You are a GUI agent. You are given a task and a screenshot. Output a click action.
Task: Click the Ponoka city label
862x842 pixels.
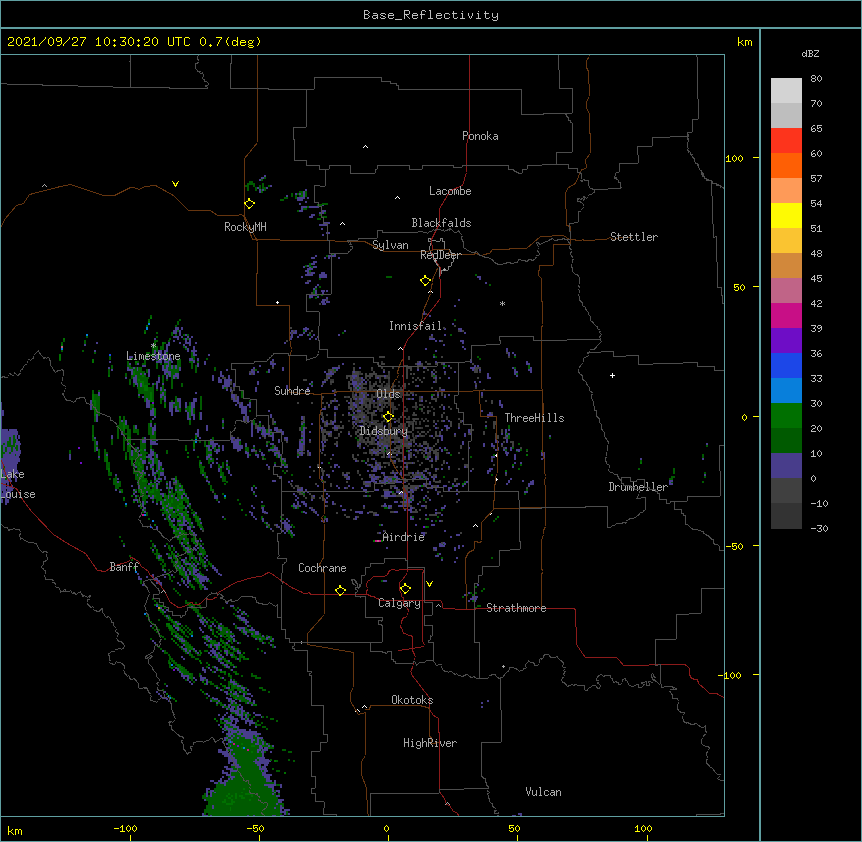pyautogui.click(x=480, y=136)
